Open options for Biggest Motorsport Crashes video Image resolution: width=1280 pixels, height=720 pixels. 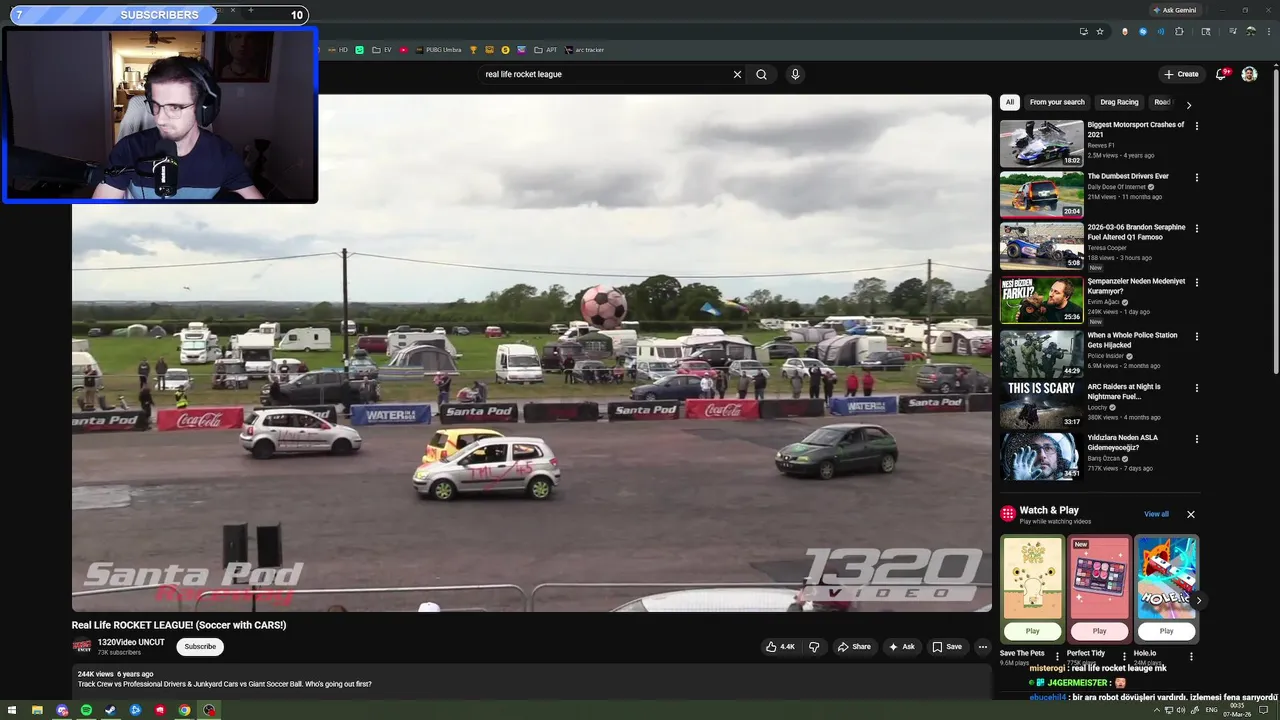pos(1196,126)
